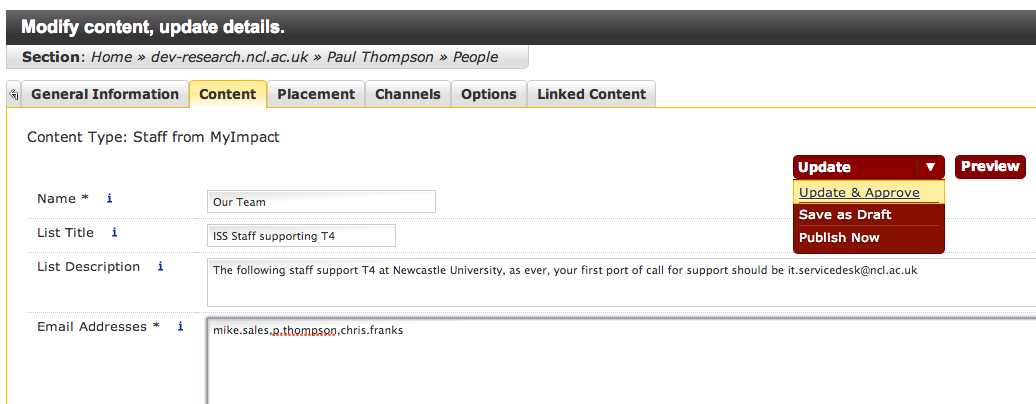Choose Update & Approve from the menu
Screen dimensions: 1036x404
click(x=859, y=193)
